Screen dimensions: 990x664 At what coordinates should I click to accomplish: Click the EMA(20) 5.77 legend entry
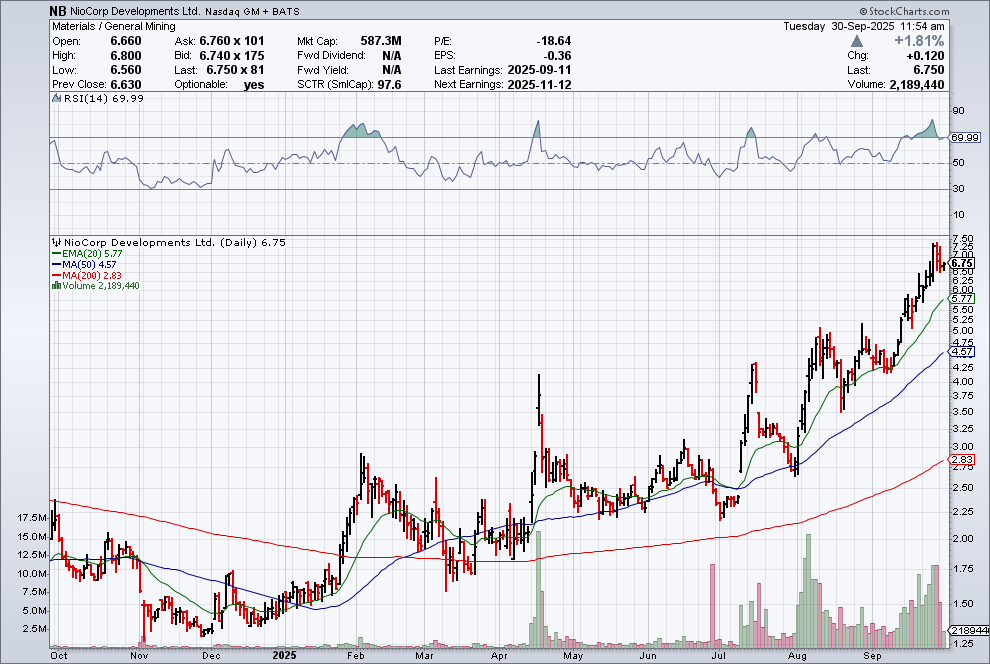(87, 254)
